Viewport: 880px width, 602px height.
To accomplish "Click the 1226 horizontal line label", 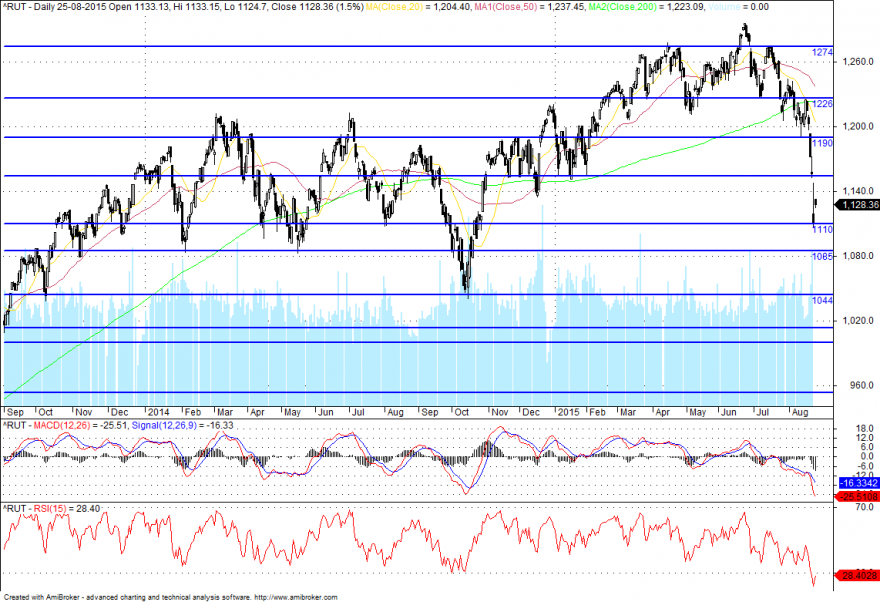I will 822,104.
